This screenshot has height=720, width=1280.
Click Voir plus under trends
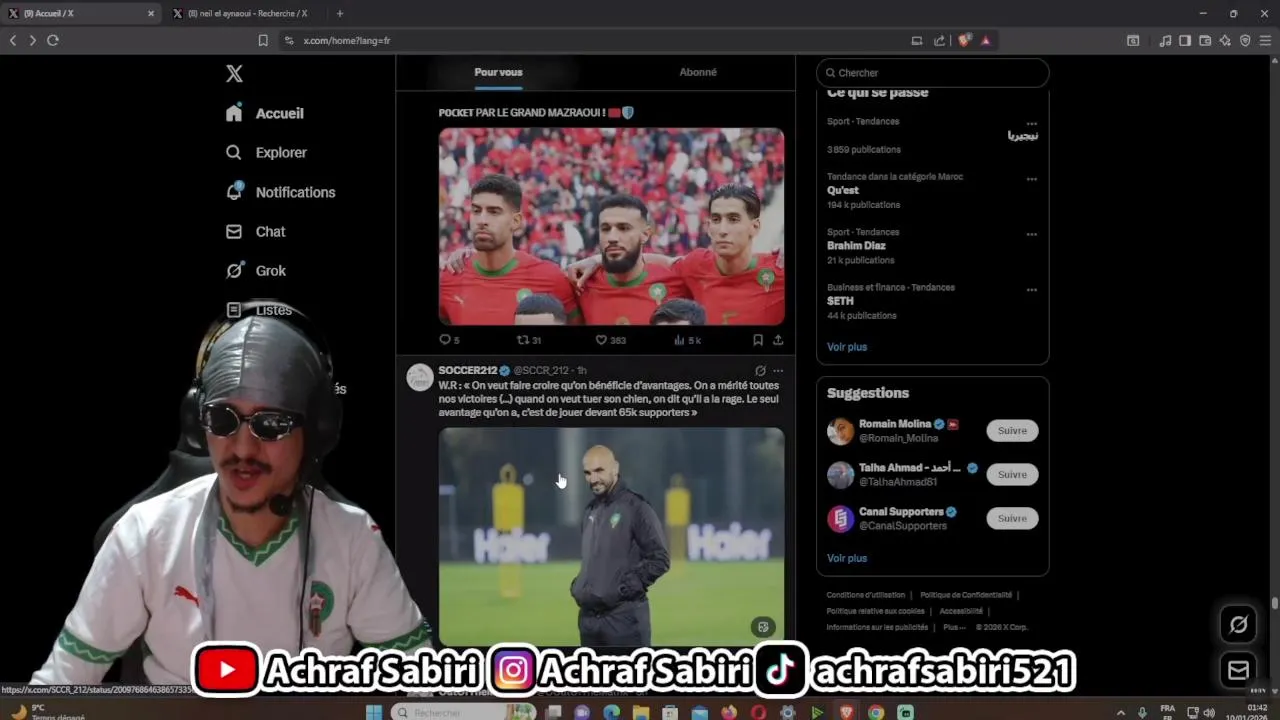click(847, 347)
